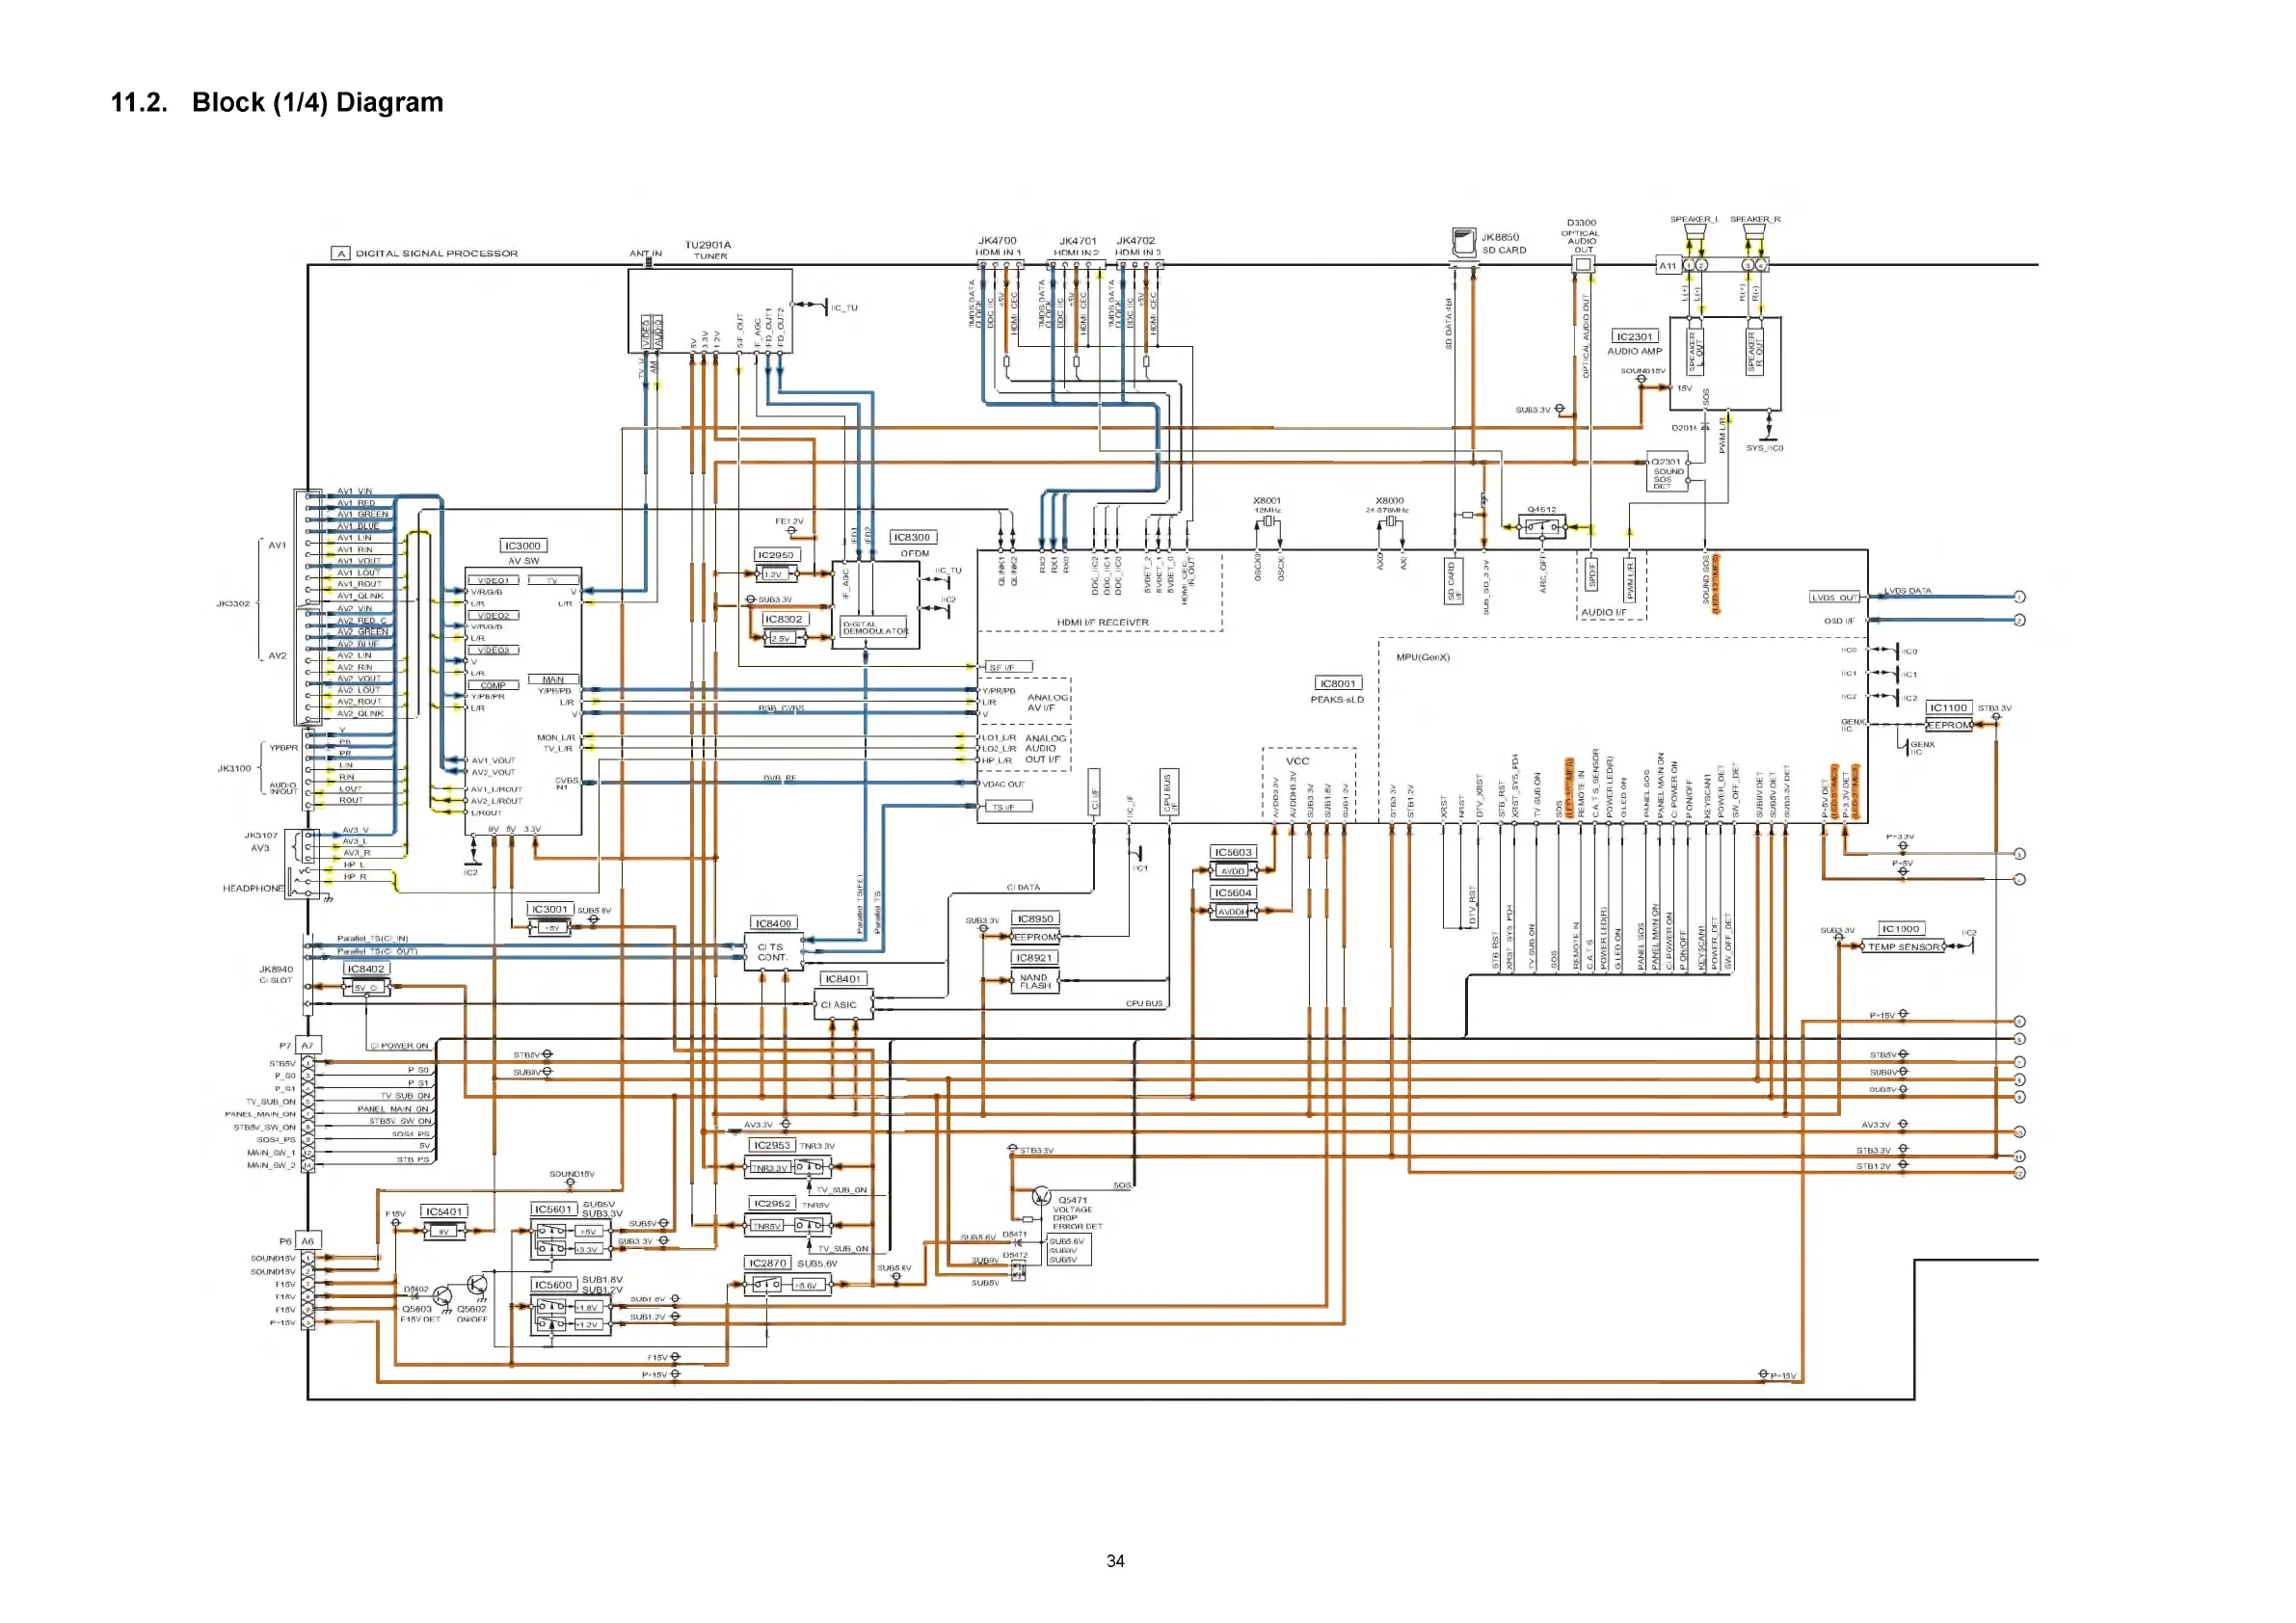This screenshot has height=1623, width=2296.
Task: Click the IC3000 AV SW label
Action: click(523, 546)
